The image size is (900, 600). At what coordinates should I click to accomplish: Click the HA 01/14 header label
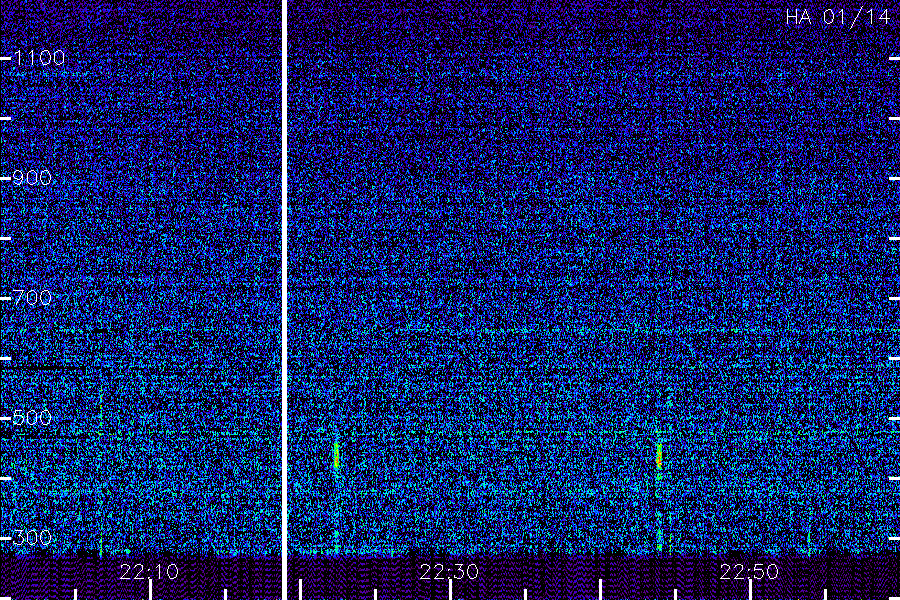point(838,17)
